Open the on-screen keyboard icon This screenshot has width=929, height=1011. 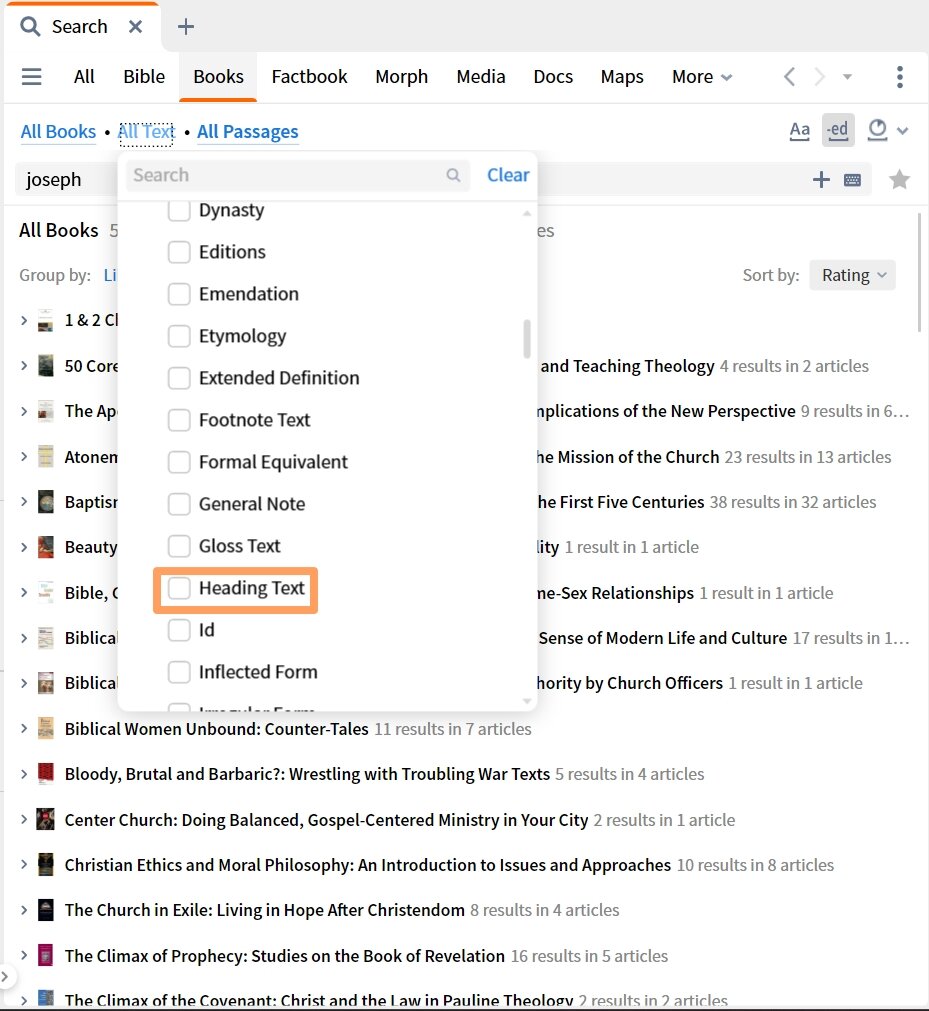pyautogui.click(x=852, y=180)
